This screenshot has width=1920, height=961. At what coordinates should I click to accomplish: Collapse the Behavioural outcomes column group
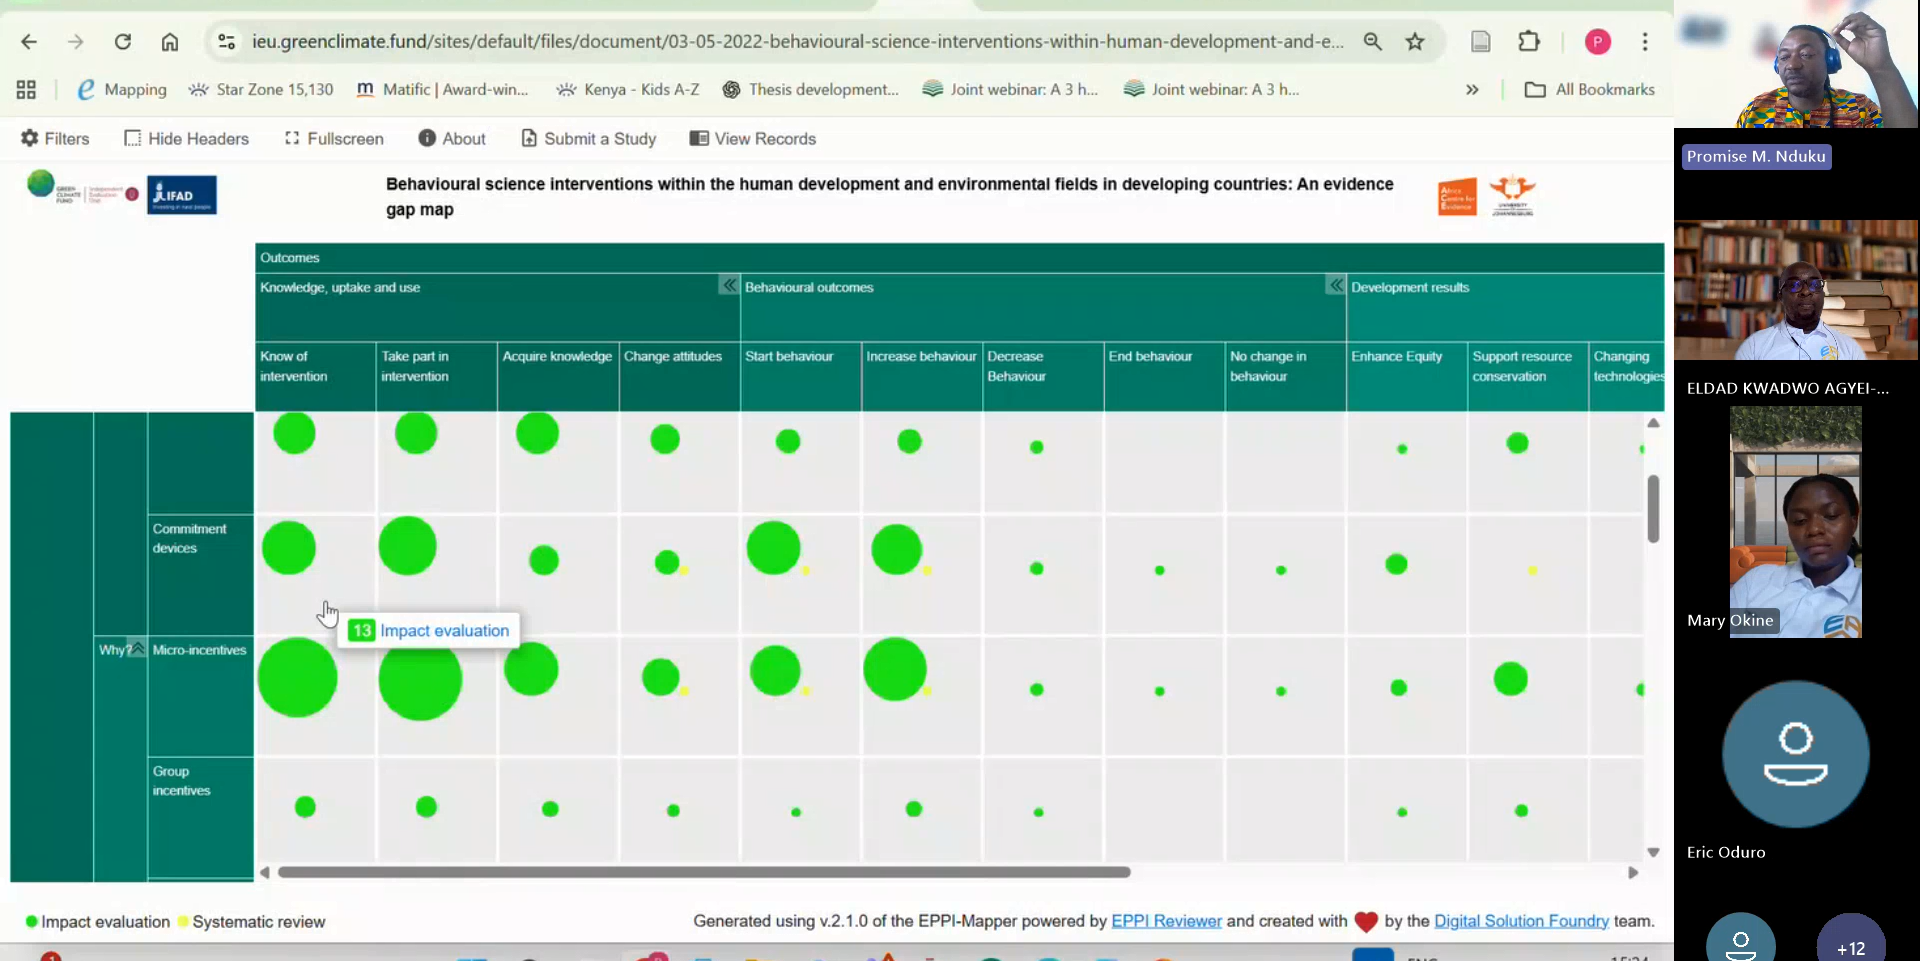coord(1335,286)
